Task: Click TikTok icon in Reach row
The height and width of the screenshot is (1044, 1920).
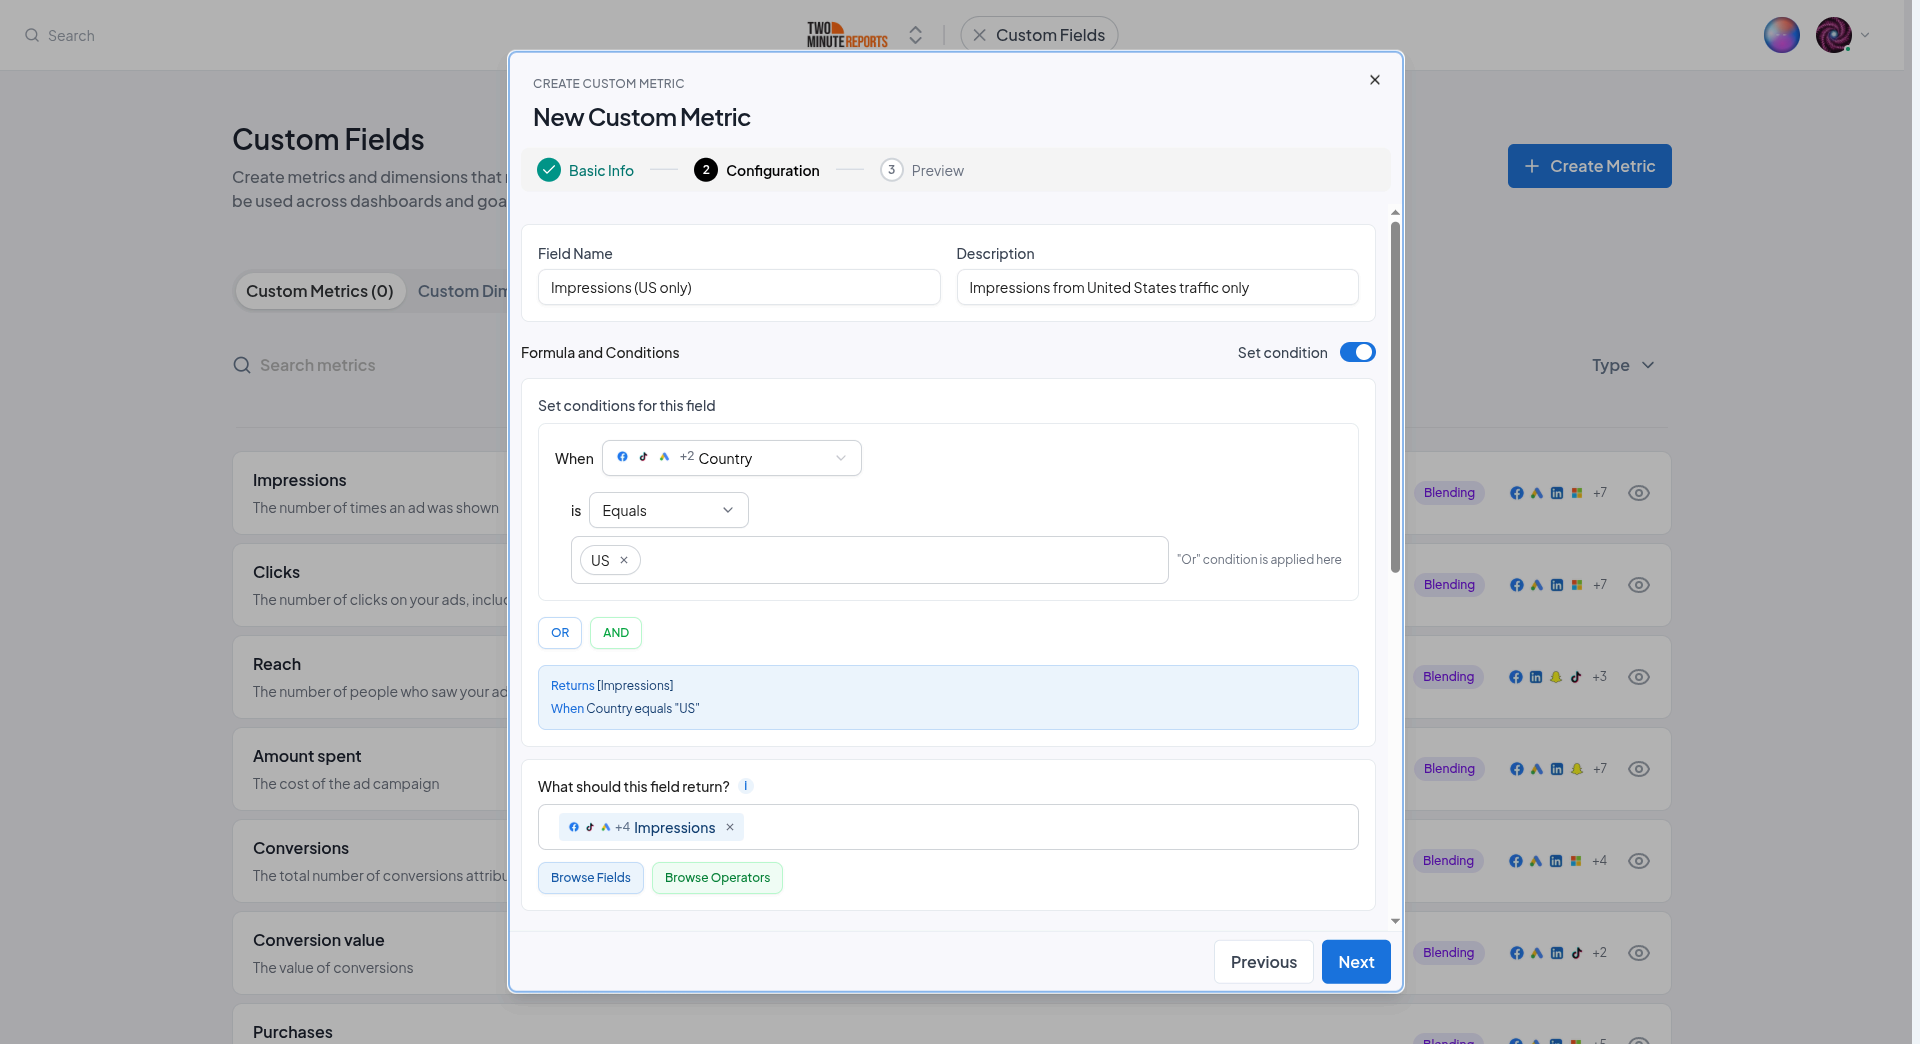Action: click(x=1576, y=677)
